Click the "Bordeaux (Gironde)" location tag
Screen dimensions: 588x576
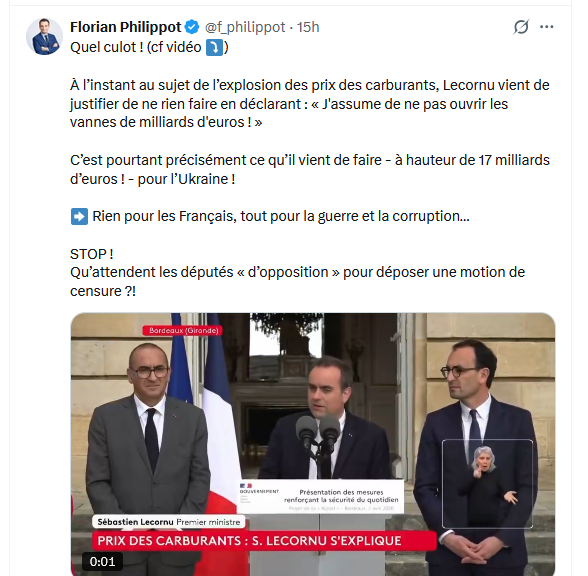click(x=183, y=330)
